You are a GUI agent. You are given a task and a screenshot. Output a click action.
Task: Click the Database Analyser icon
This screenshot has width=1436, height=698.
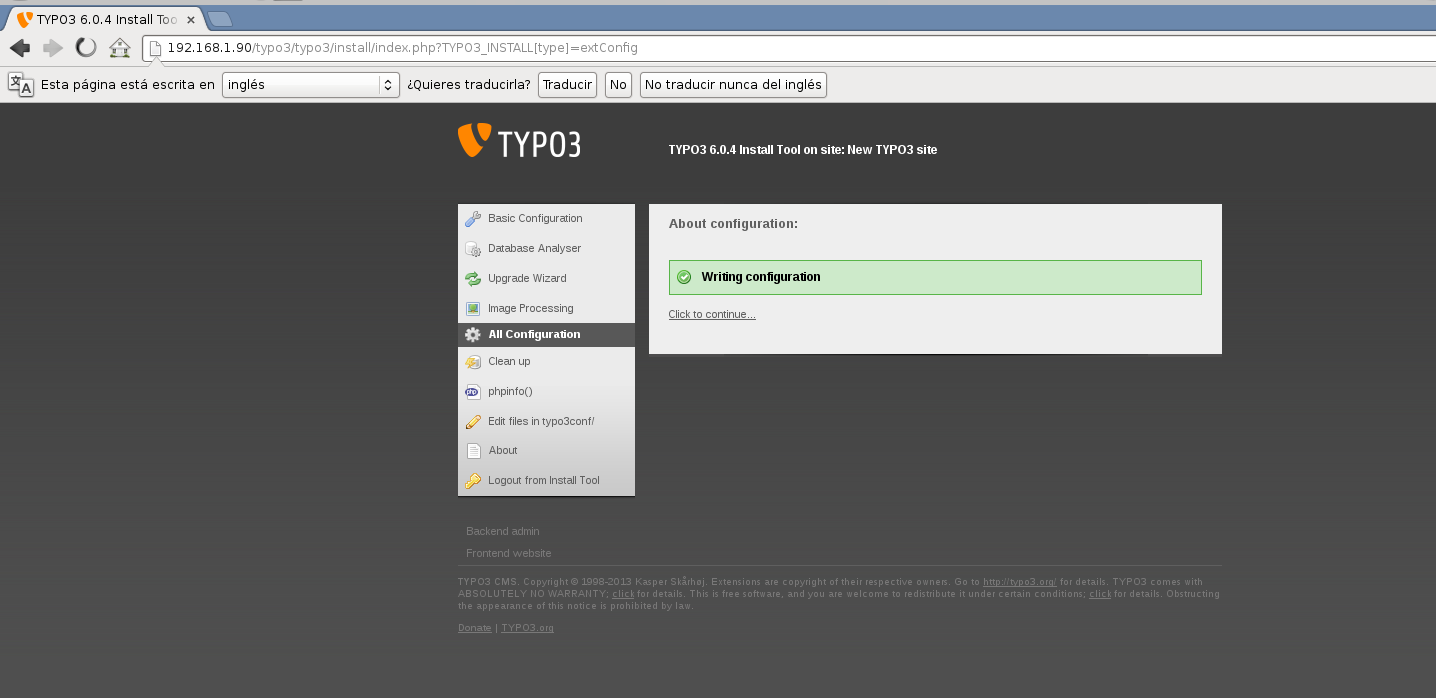473,249
